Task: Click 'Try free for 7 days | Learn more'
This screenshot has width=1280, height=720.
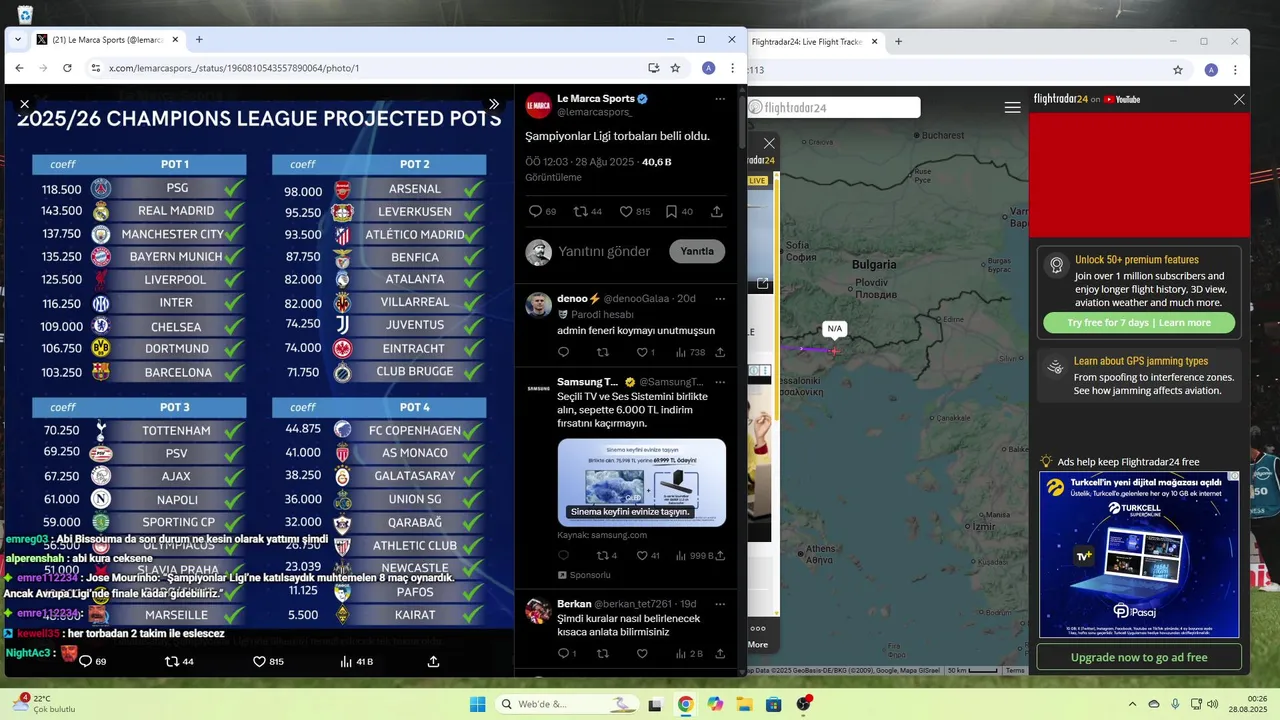Action: (x=1139, y=323)
